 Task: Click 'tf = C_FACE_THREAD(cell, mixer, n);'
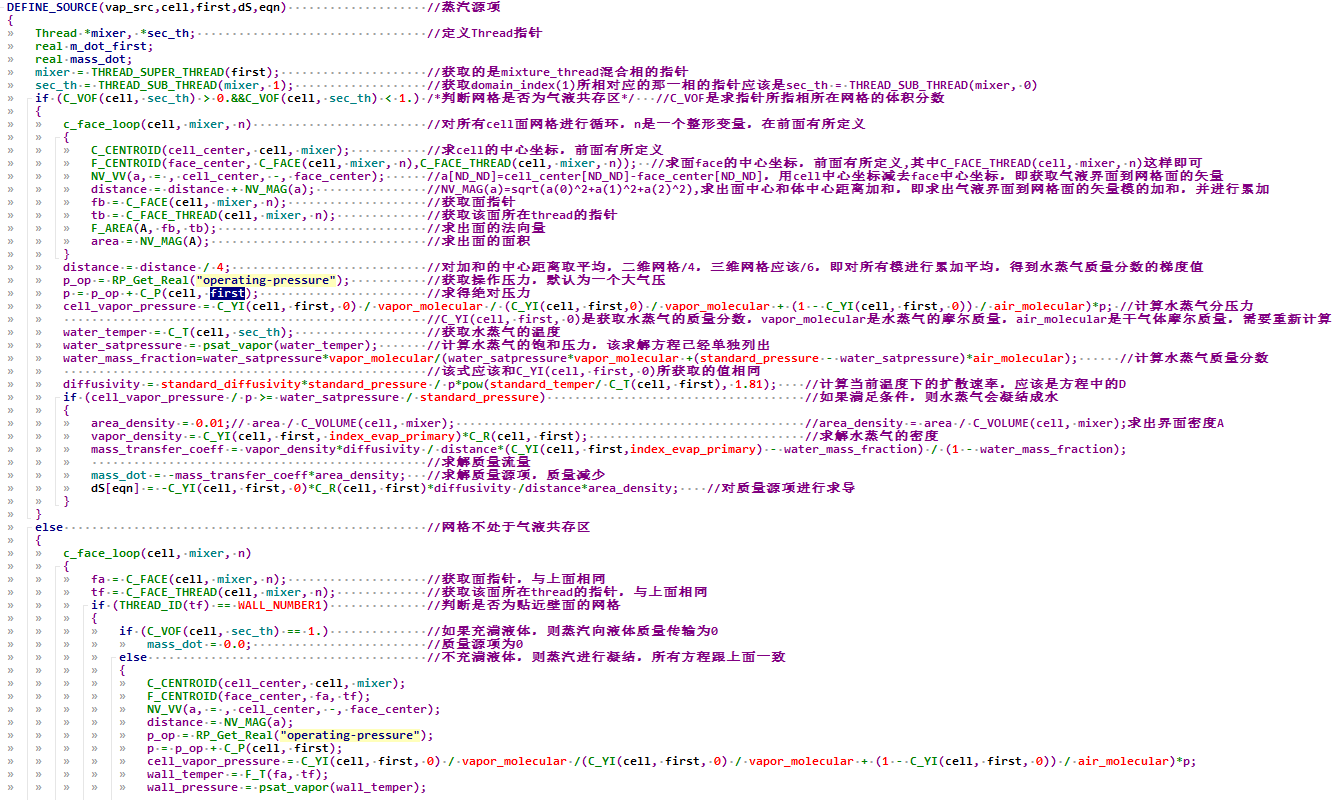[213, 592]
